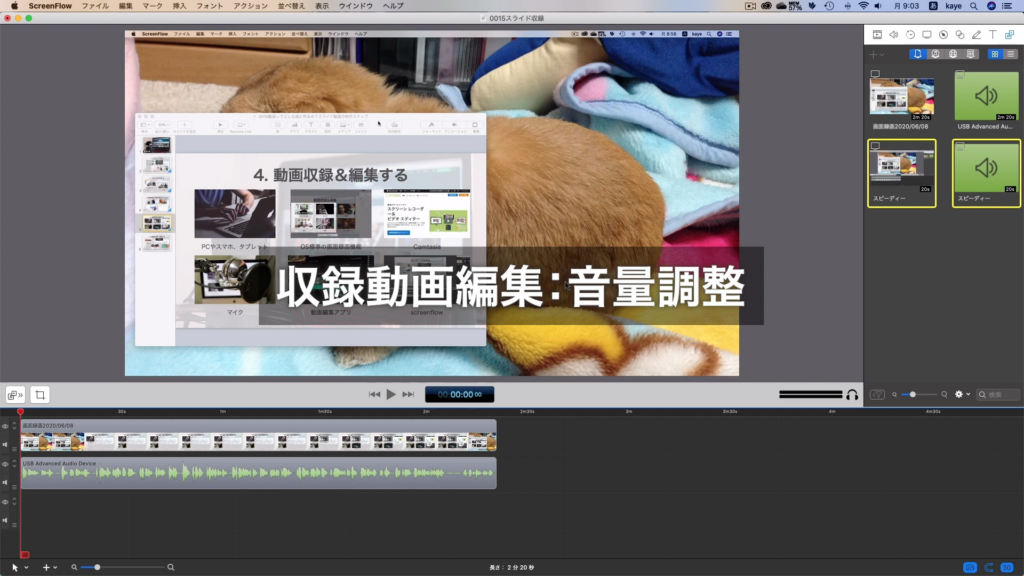Open the Annotations pencil inspector tab

click(x=976, y=35)
